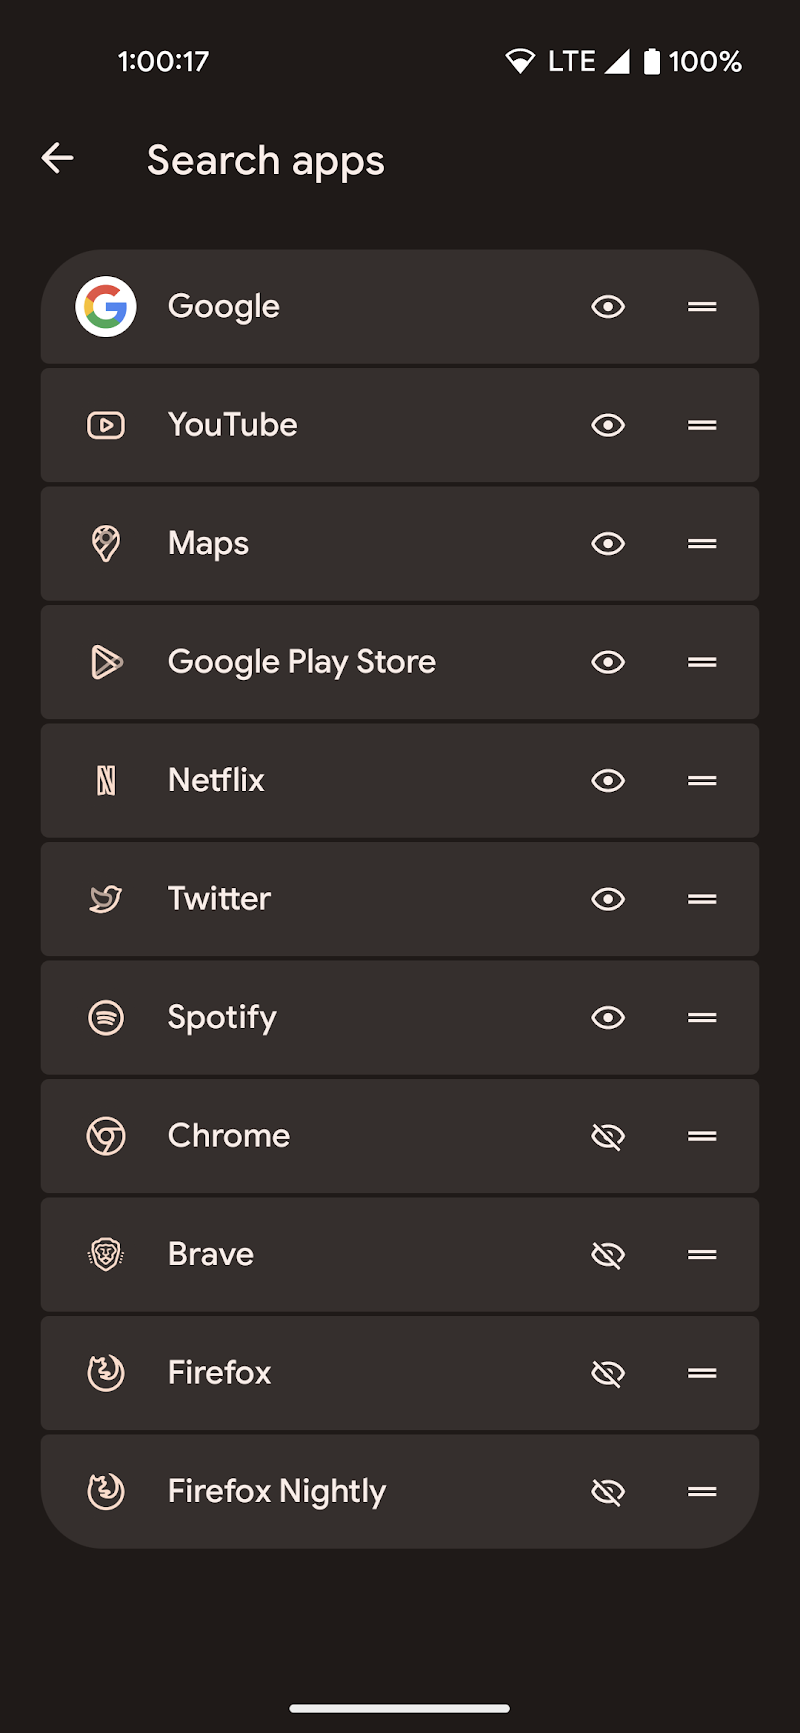Toggle visibility of YouTube
This screenshot has height=1733, width=800.
[x=608, y=425]
